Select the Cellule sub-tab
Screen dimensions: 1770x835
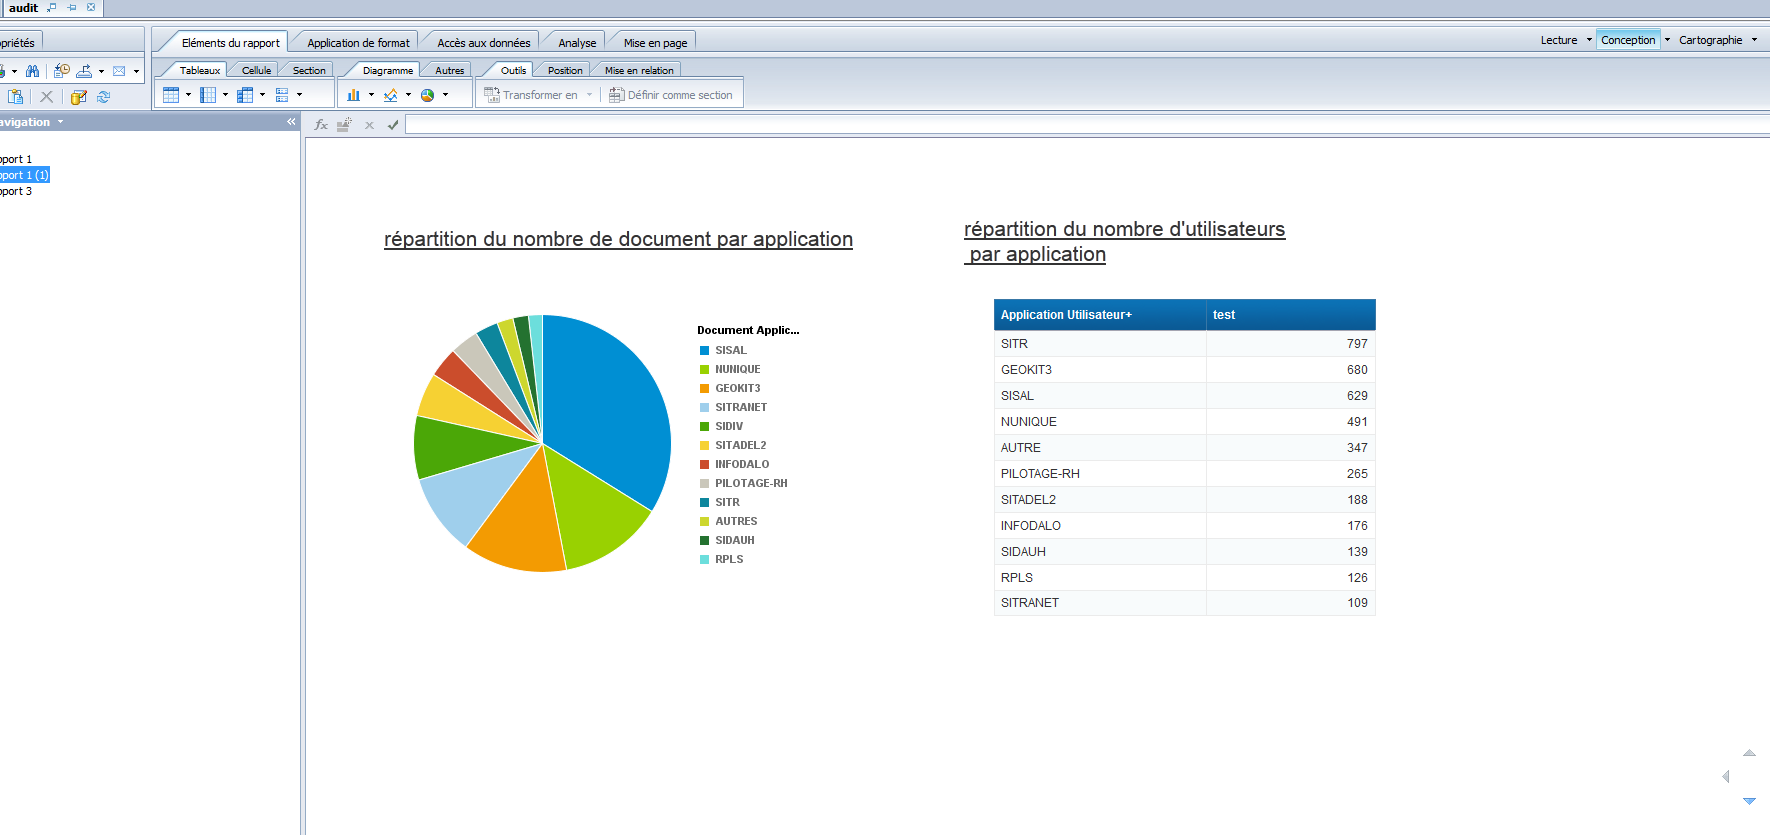tap(256, 70)
